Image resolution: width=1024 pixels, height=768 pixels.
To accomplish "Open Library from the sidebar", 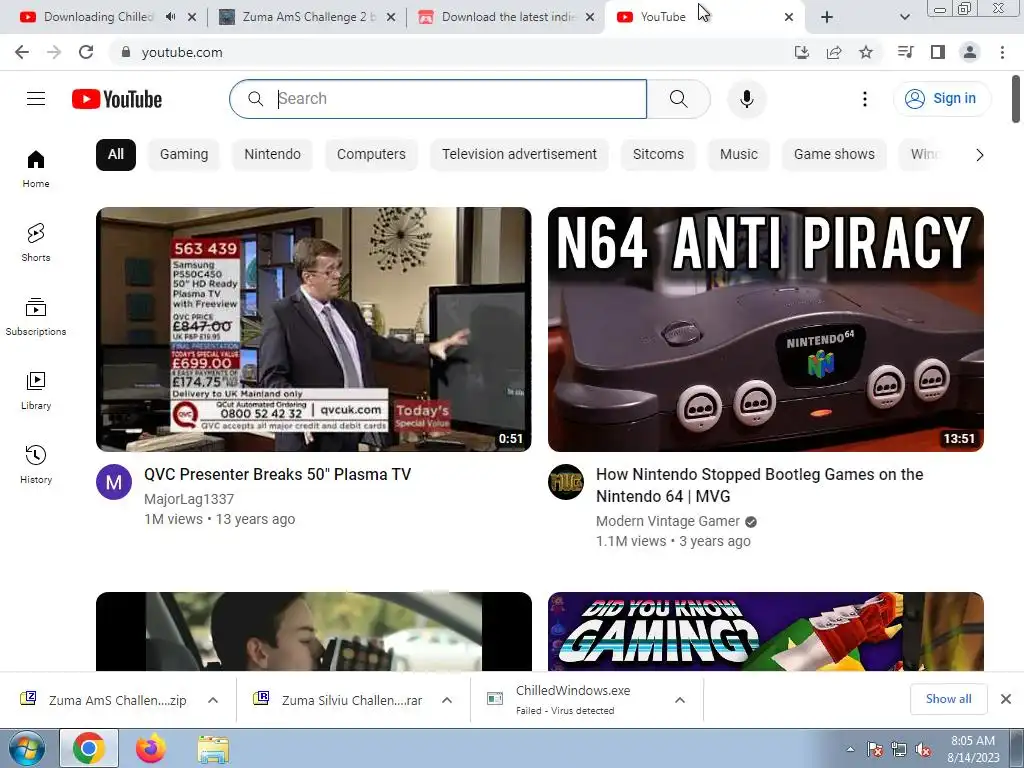I will pyautogui.click(x=36, y=391).
